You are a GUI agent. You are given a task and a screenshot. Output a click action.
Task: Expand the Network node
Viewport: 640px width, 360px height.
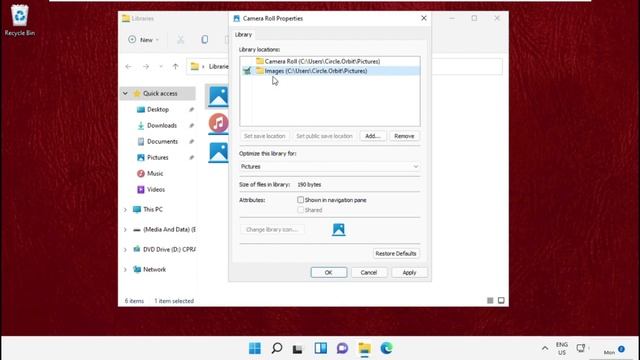(x=125, y=269)
